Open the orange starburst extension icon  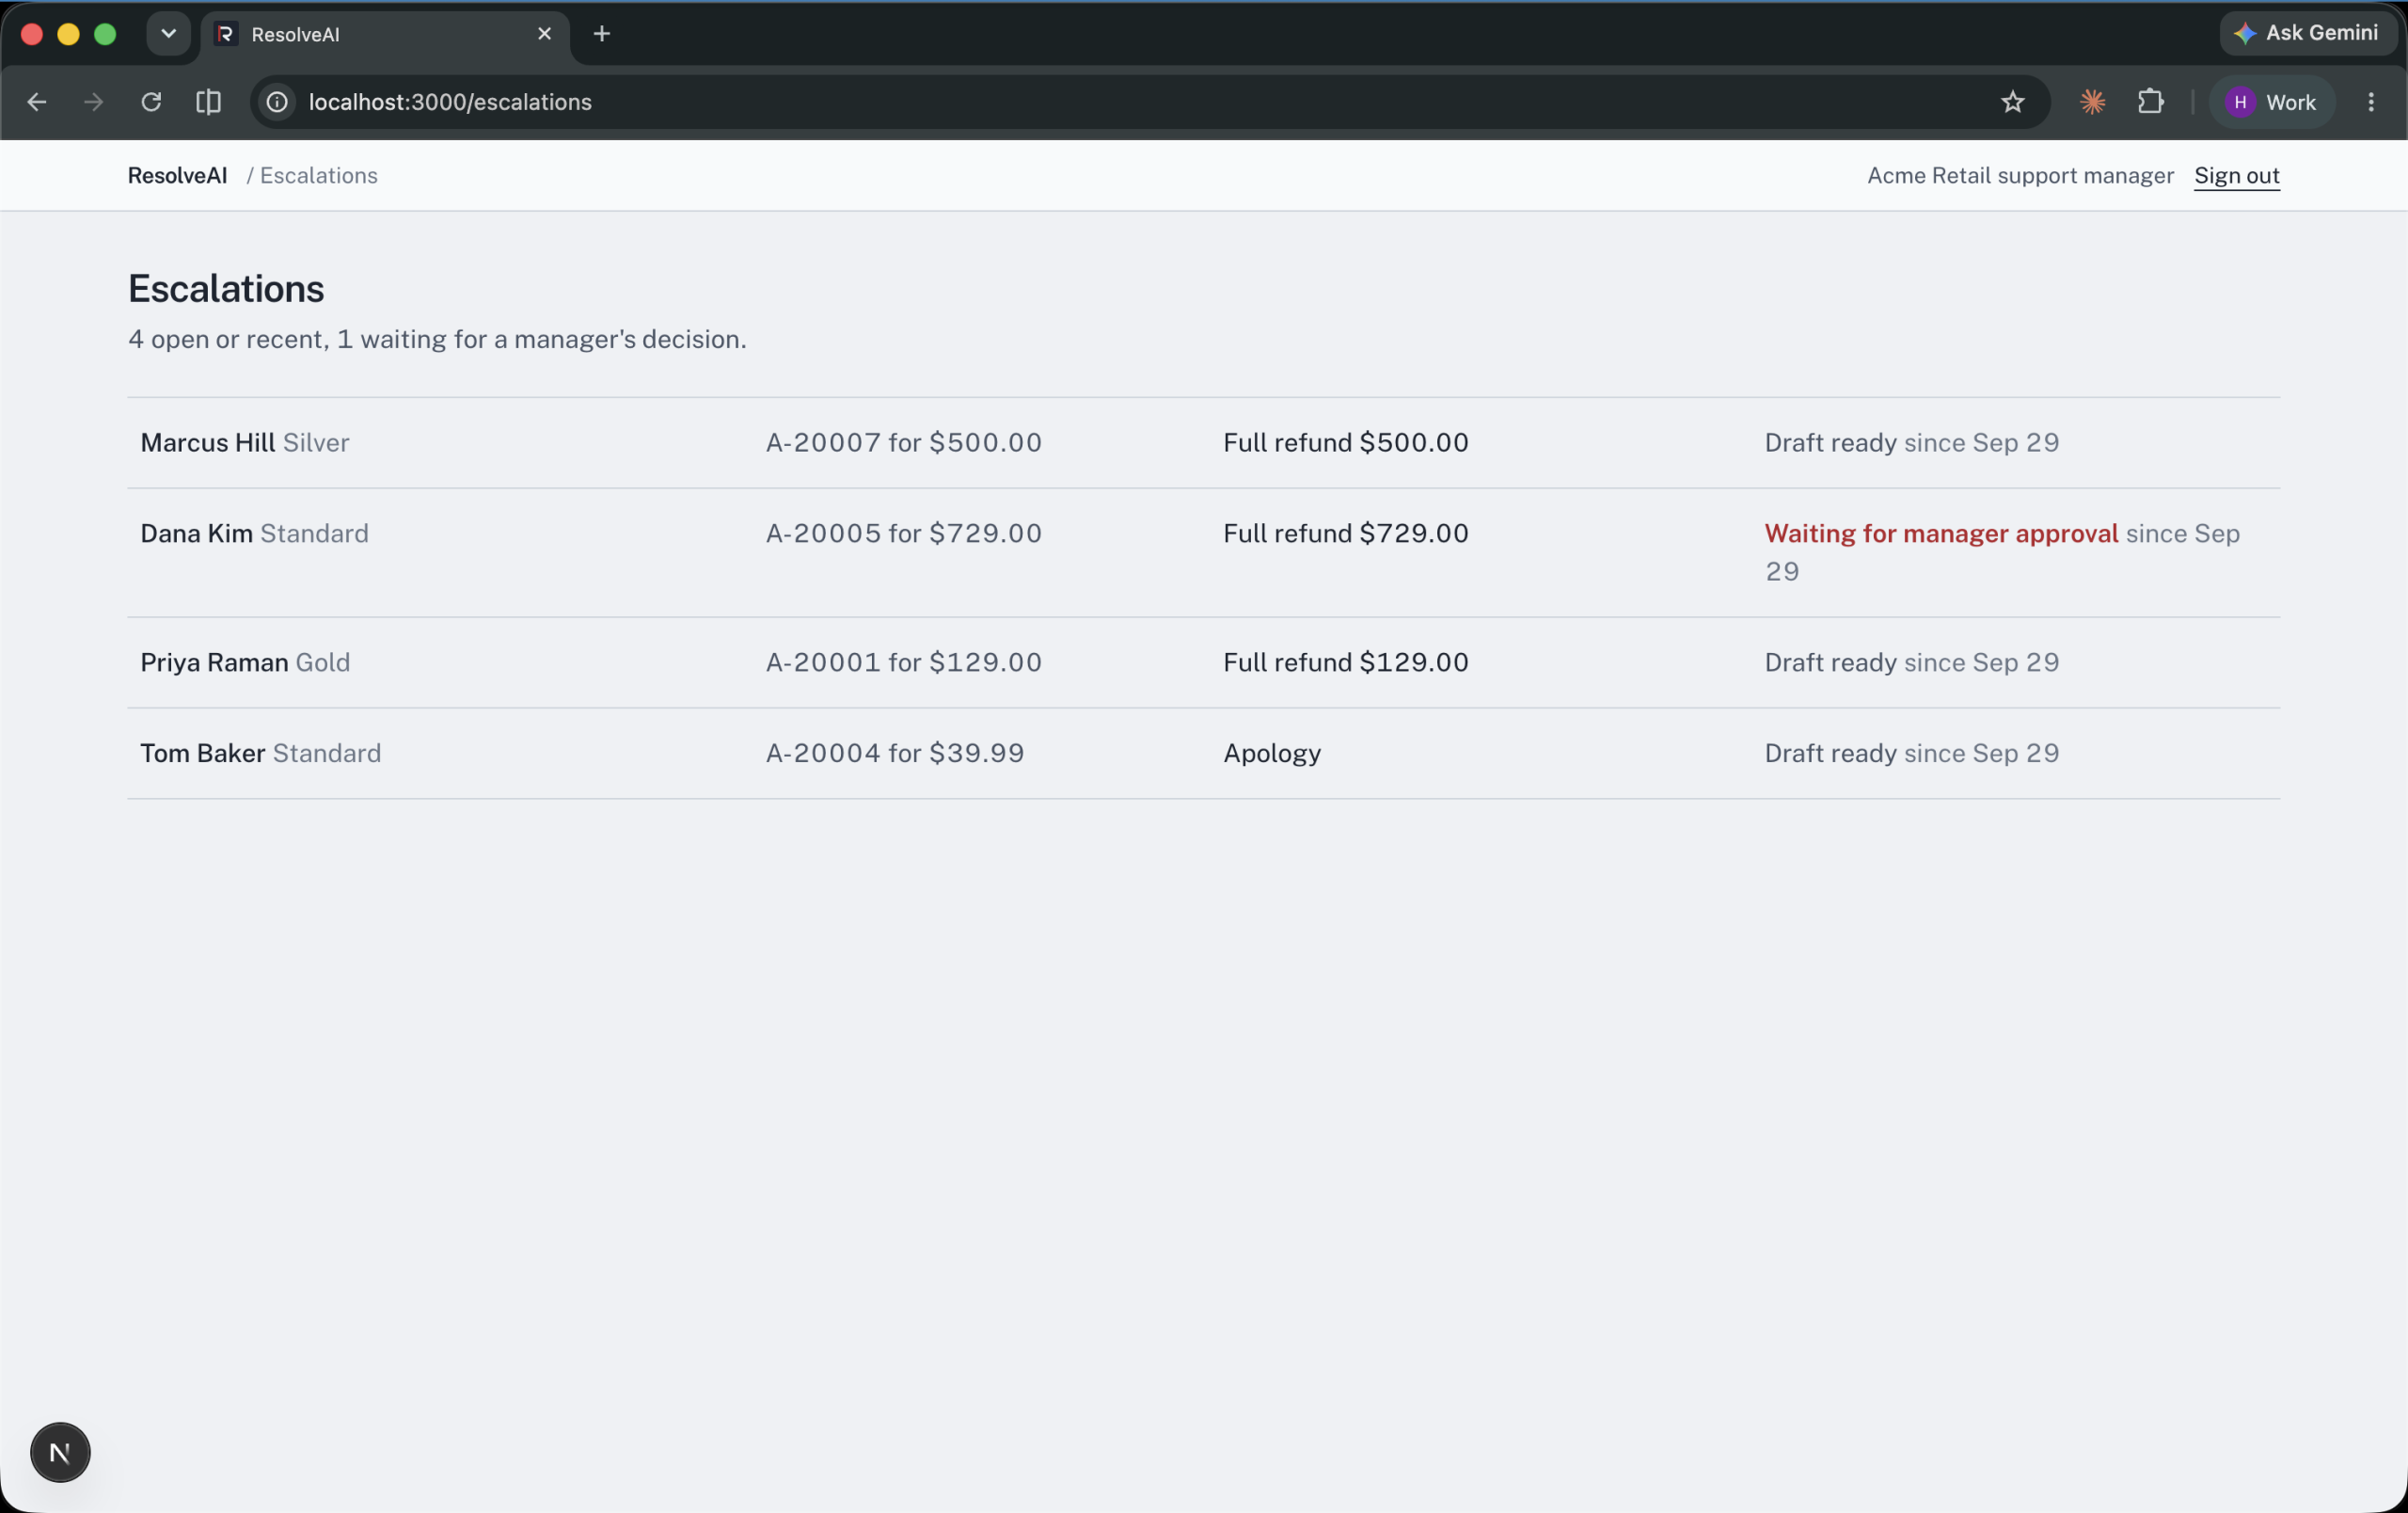click(2092, 102)
